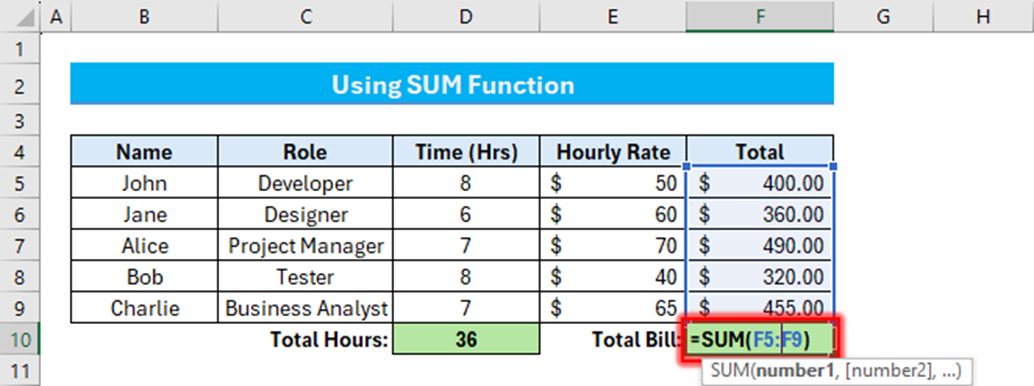
Task: Select the cell containing Bob
Action: tap(144, 276)
